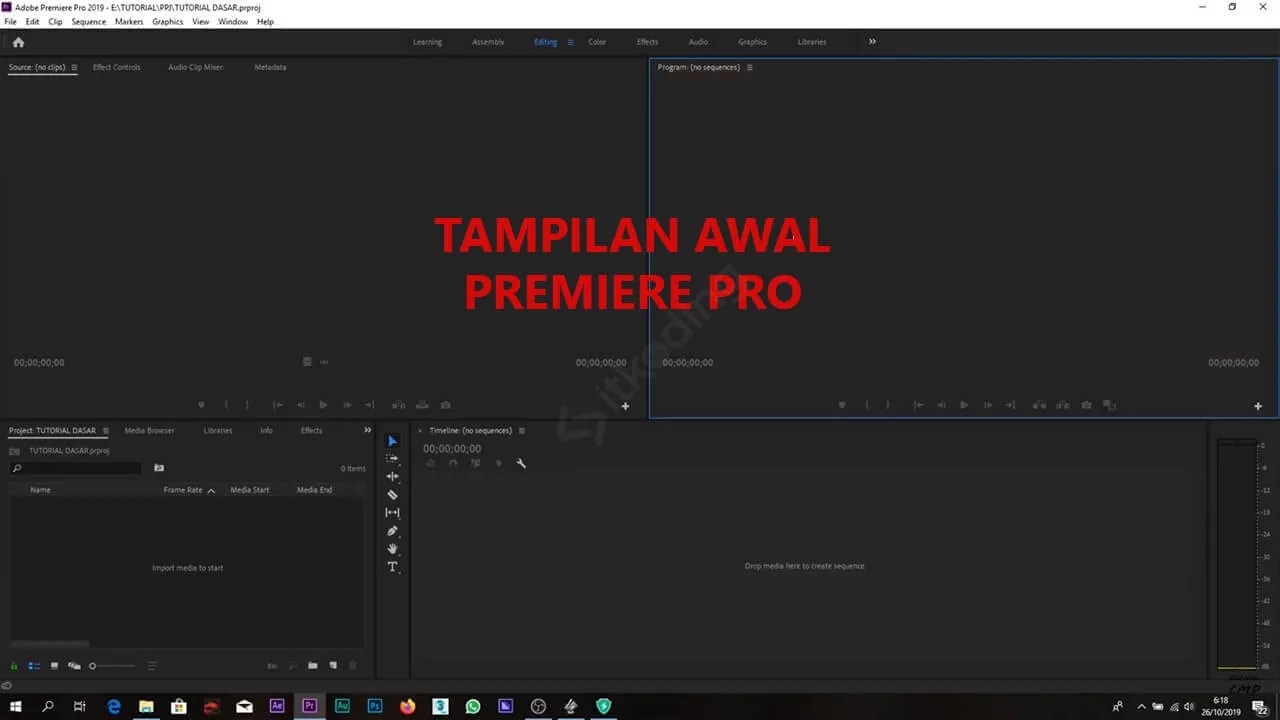Open the File menu
1280x720 pixels.
(x=10, y=21)
